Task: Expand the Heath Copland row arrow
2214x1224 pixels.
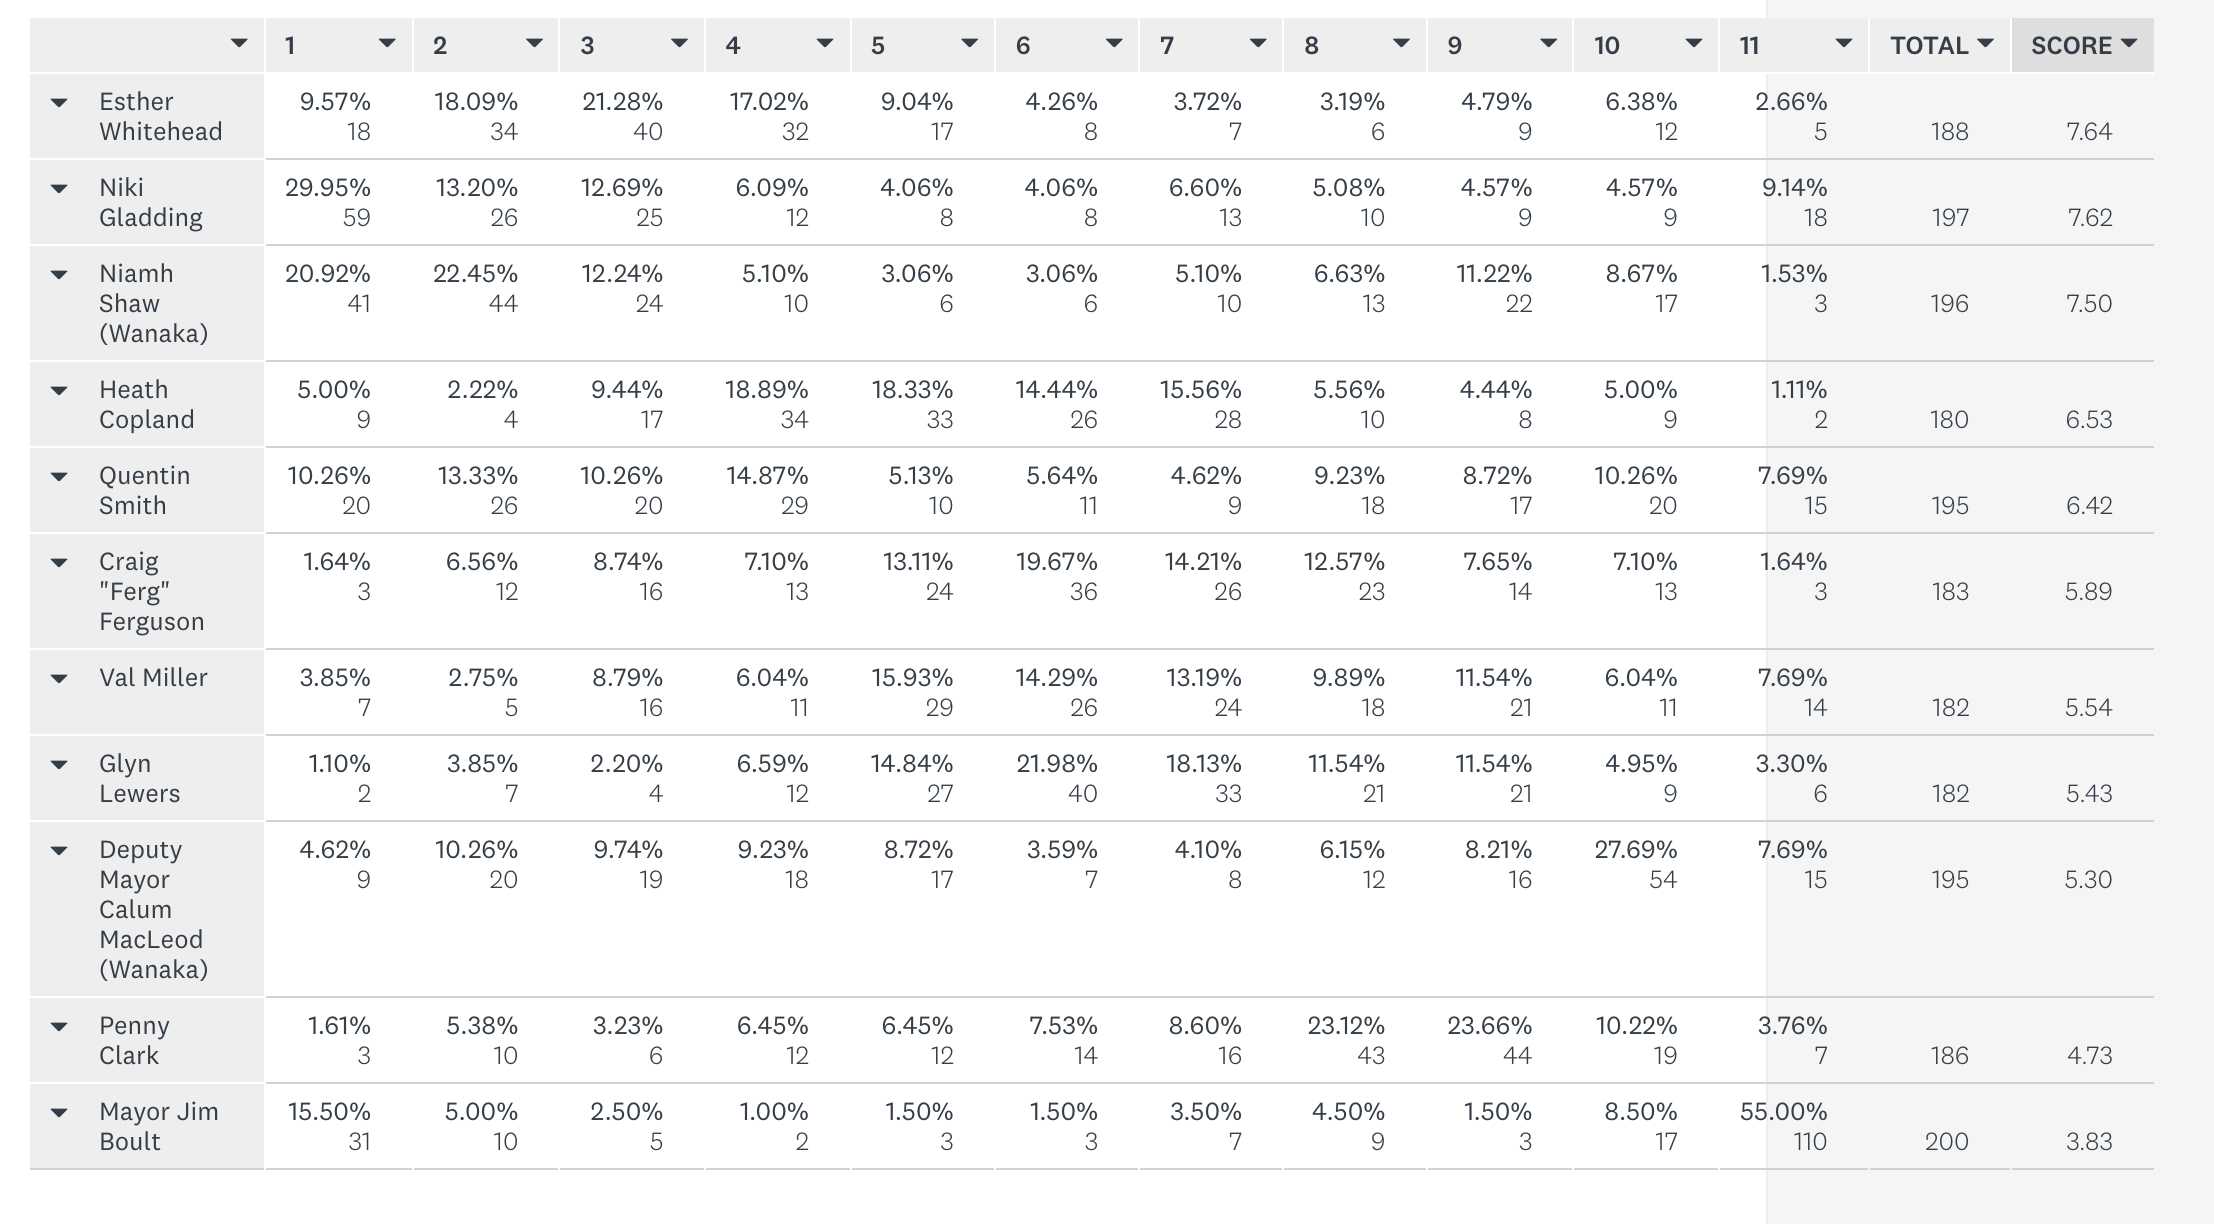Action: point(59,390)
